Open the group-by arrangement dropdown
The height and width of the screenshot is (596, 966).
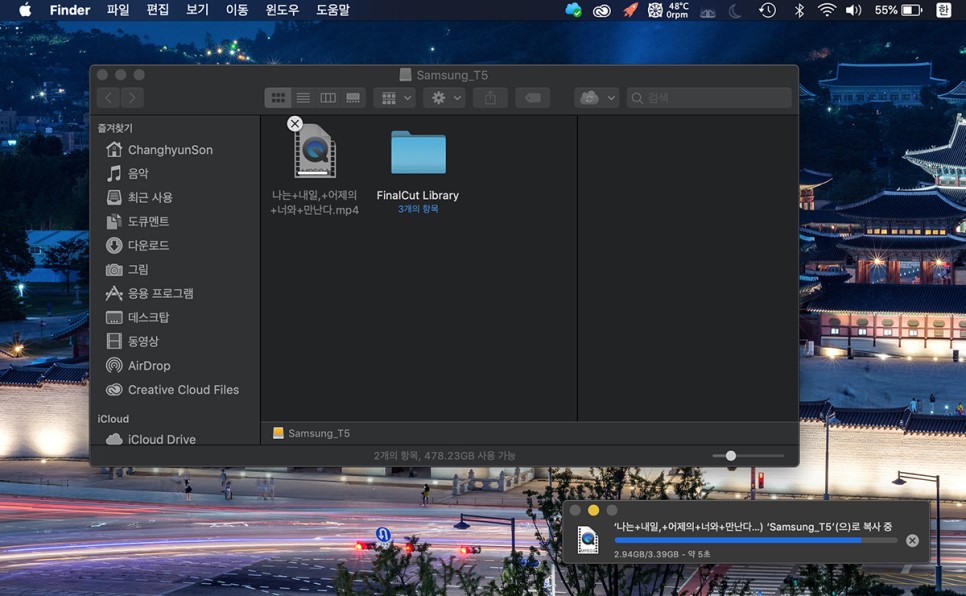(x=395, y=97)
